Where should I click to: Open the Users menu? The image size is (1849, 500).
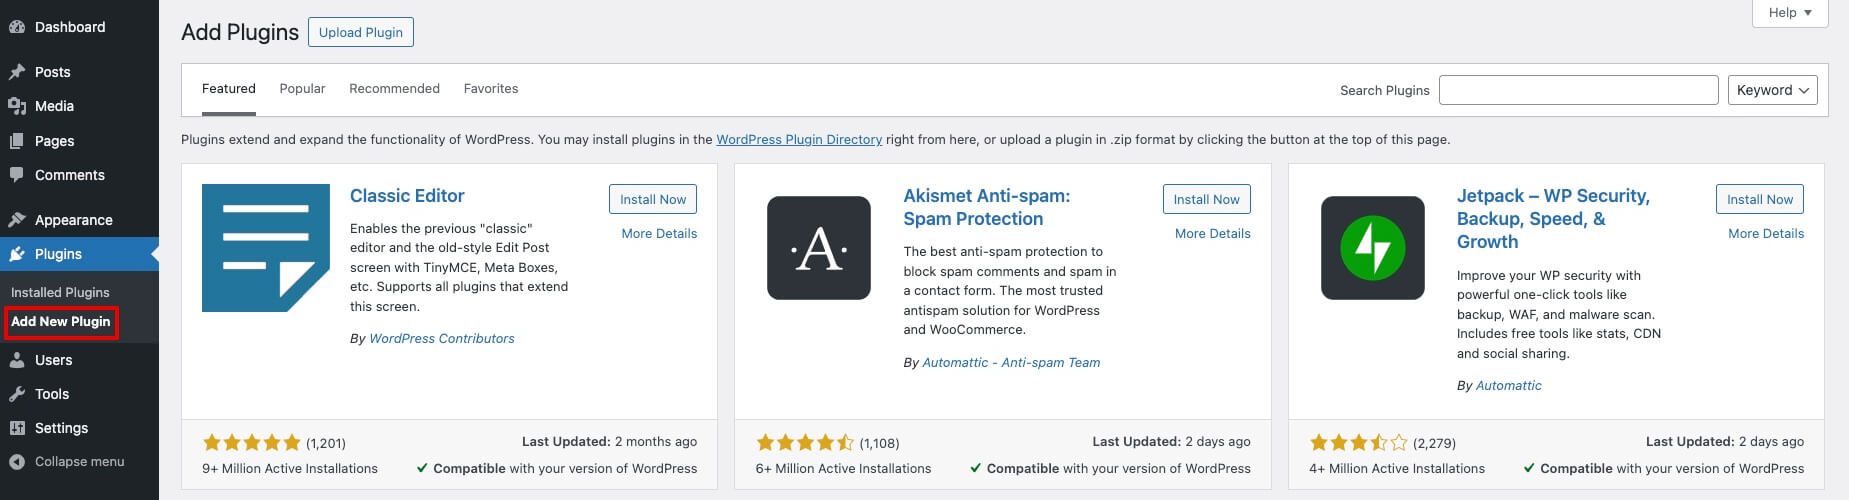click(79, 360)
